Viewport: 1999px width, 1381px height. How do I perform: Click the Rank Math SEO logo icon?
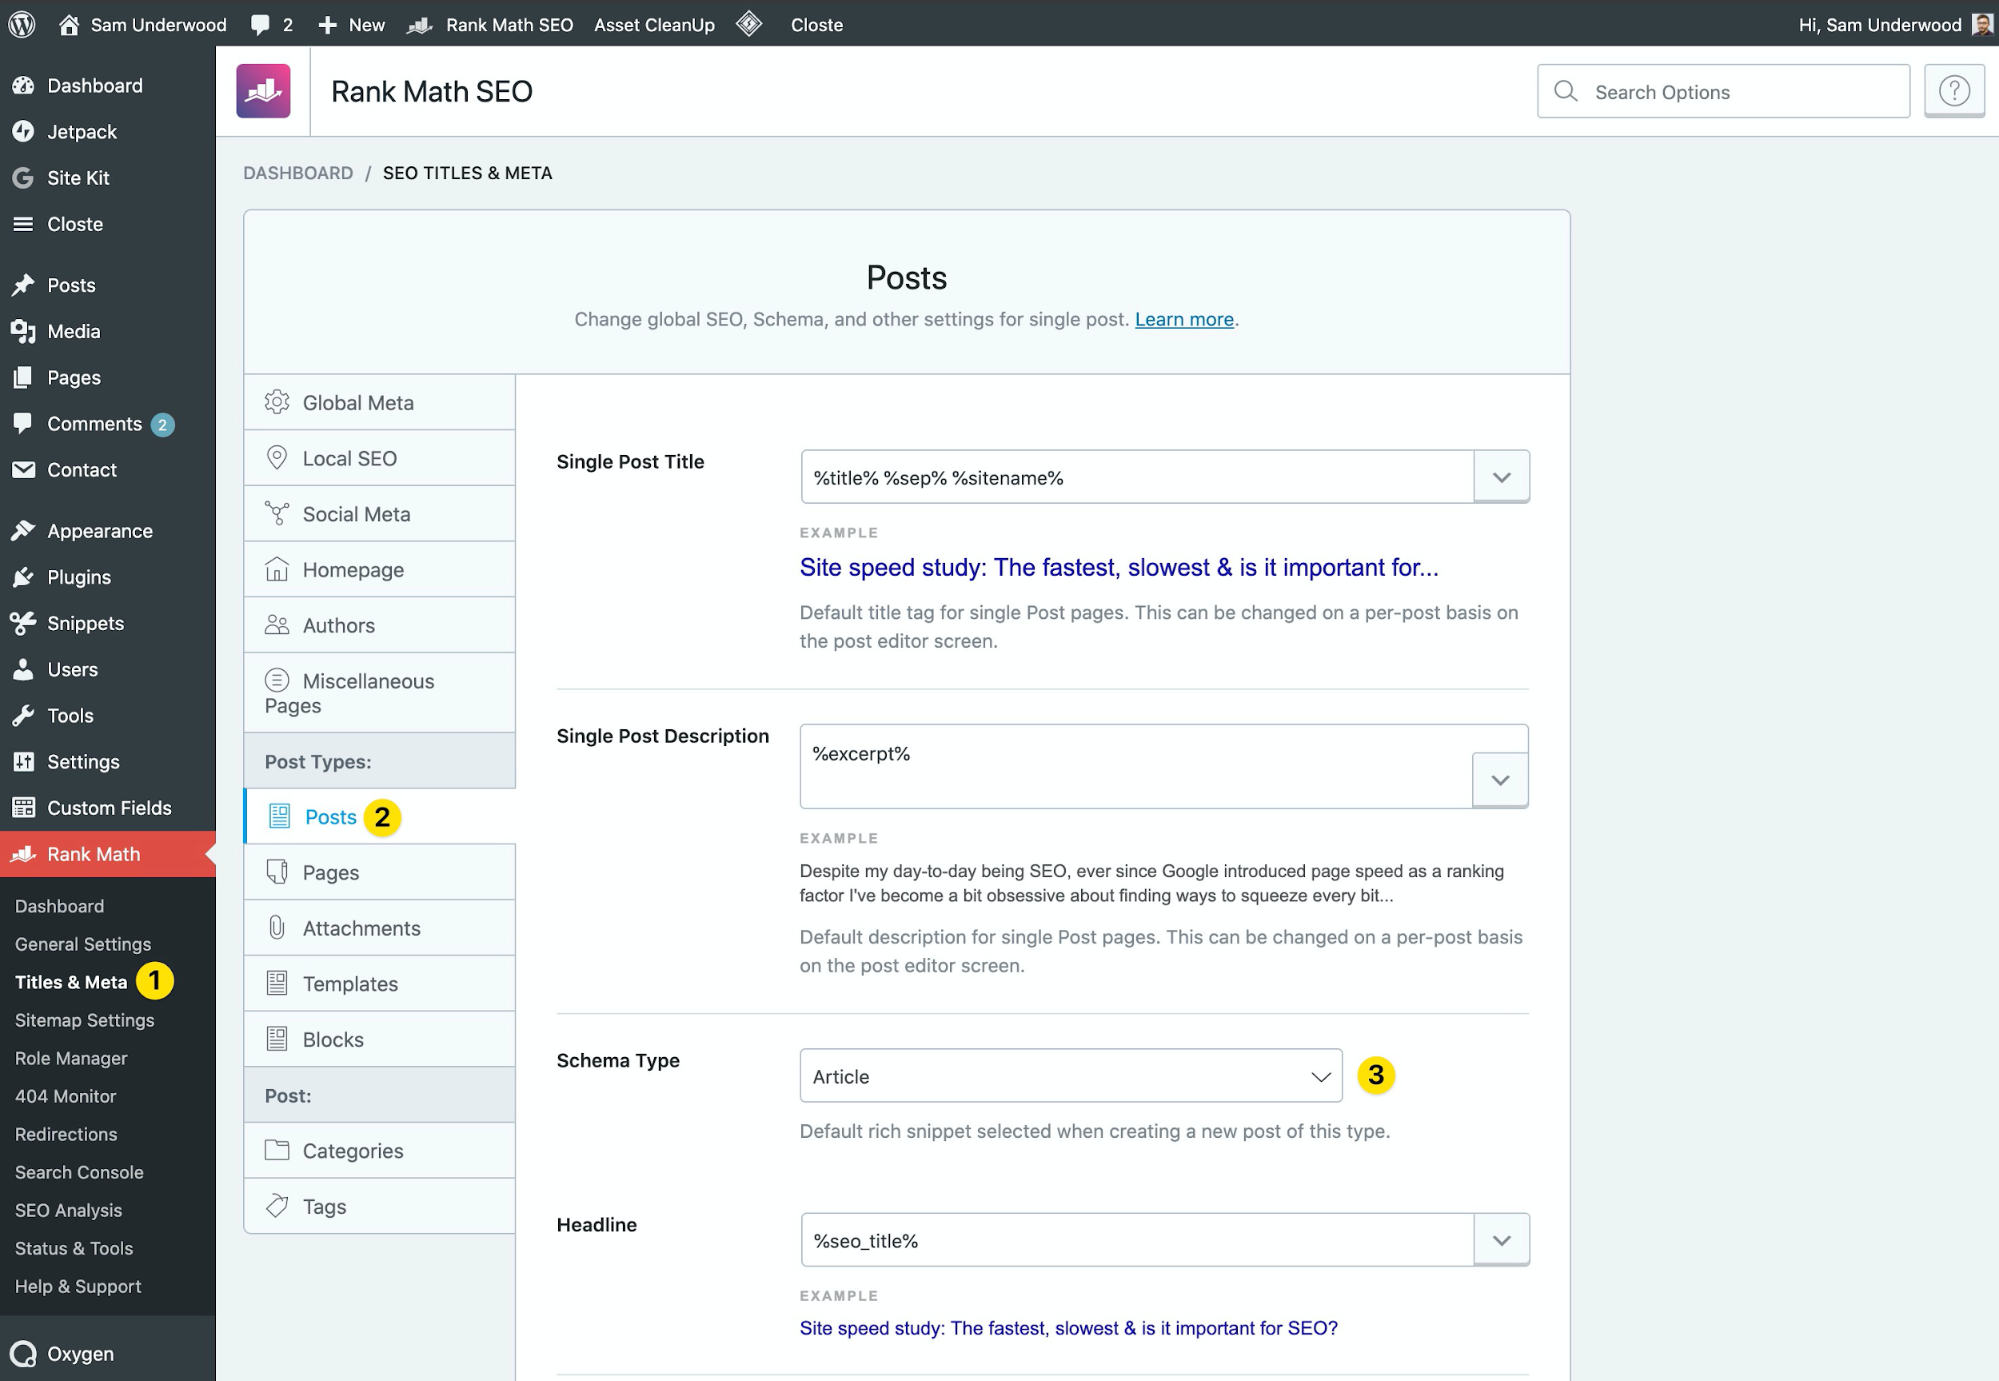tap(263, 91)
